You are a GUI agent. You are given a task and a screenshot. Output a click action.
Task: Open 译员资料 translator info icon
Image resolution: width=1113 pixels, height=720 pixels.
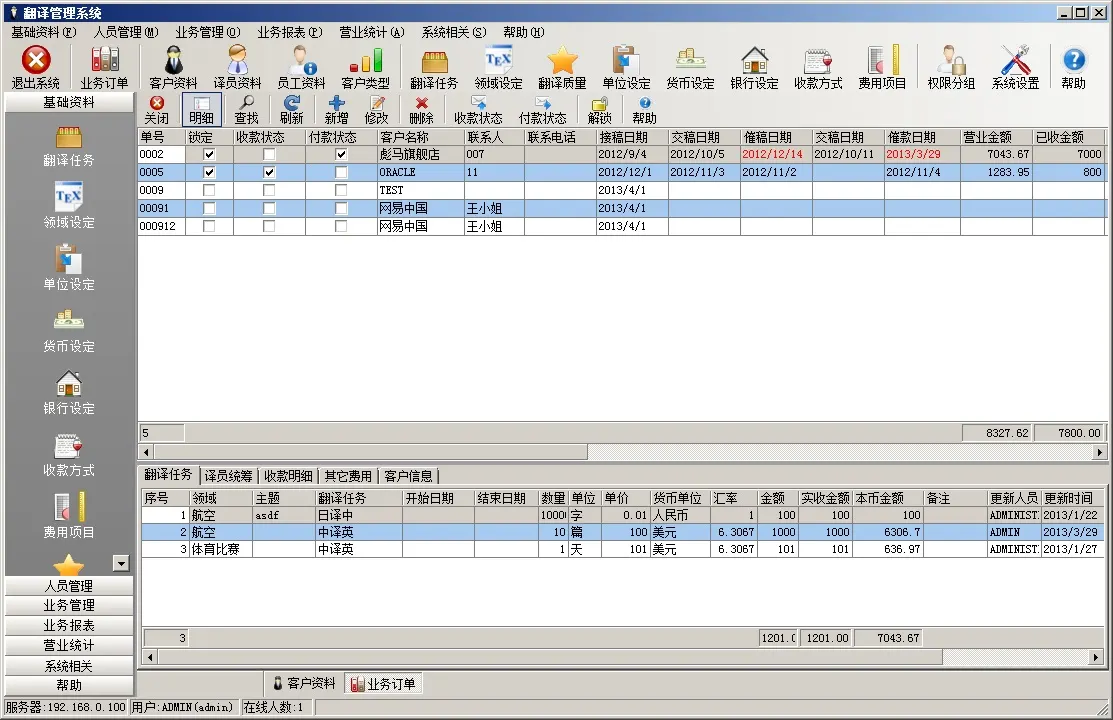[238, 60]
